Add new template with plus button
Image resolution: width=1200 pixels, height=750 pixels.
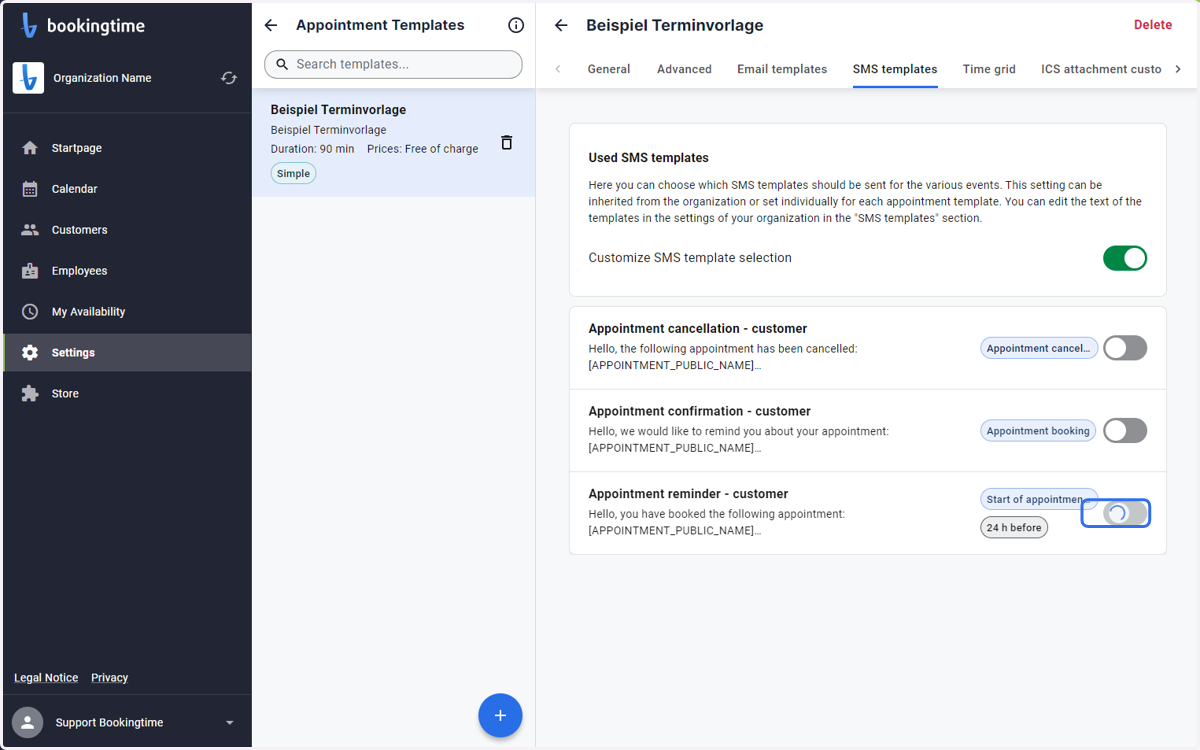(x=500, y=715)
